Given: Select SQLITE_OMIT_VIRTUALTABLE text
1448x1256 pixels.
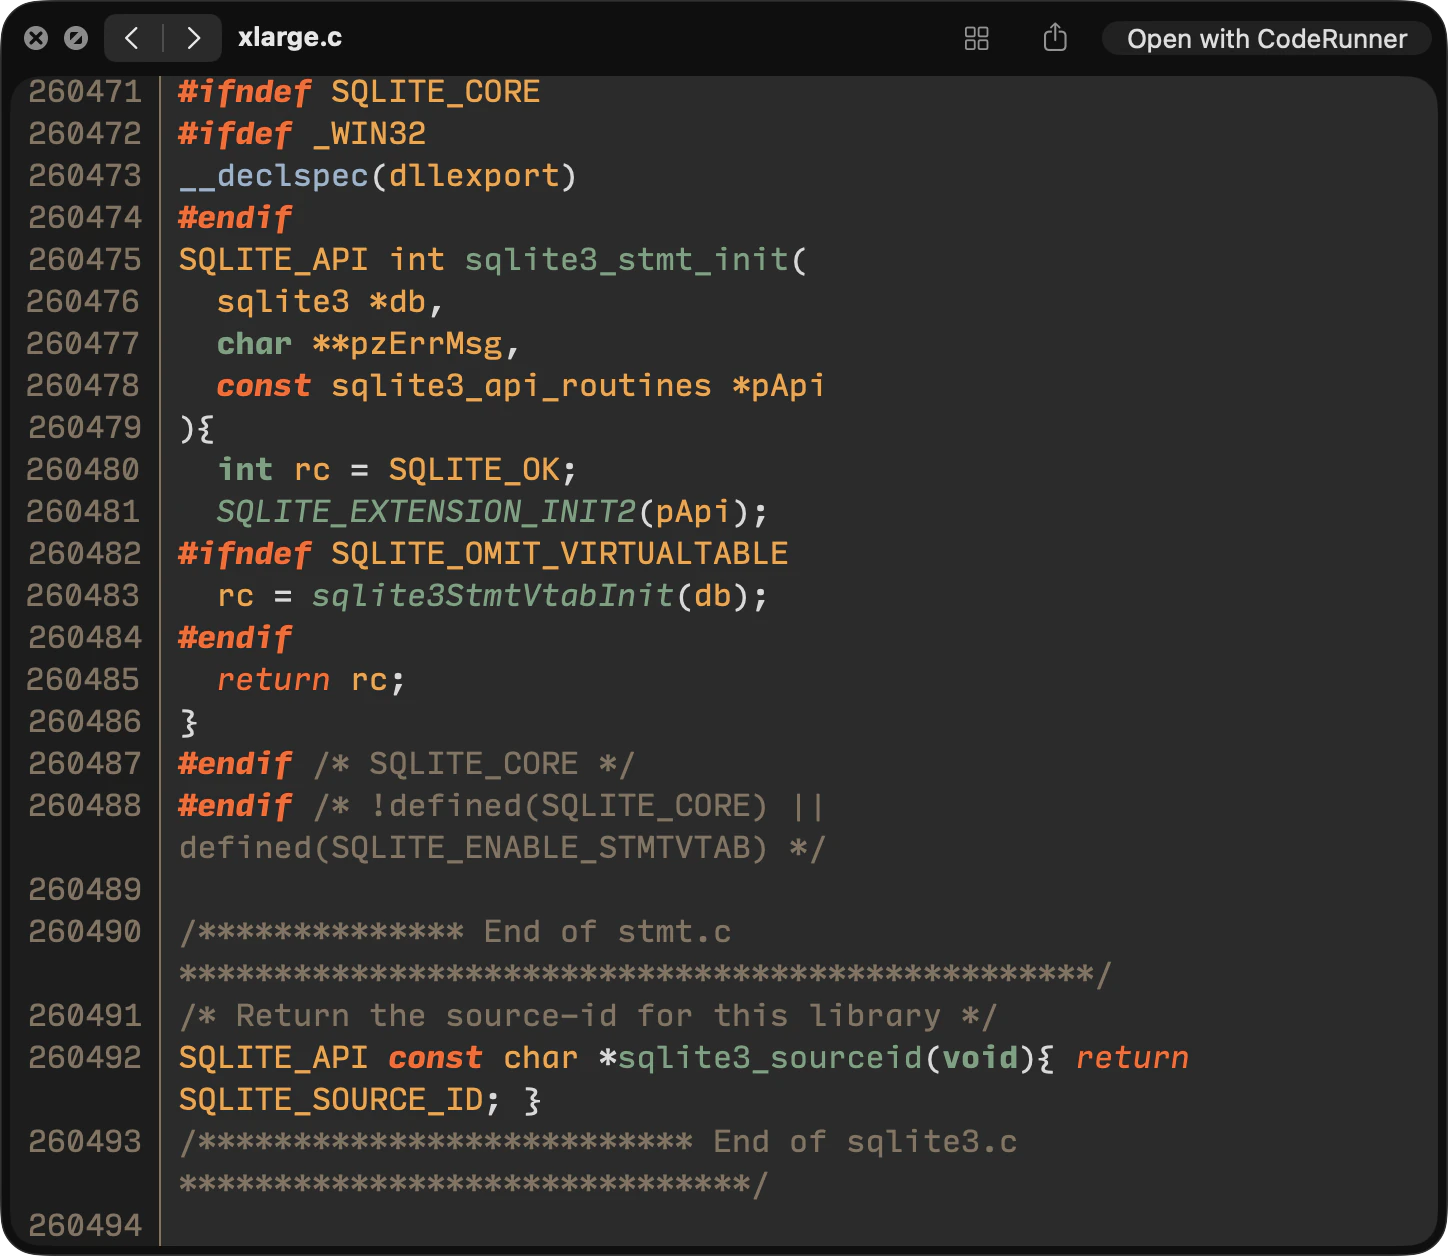Looking at the screenshot, I should 560,554.
